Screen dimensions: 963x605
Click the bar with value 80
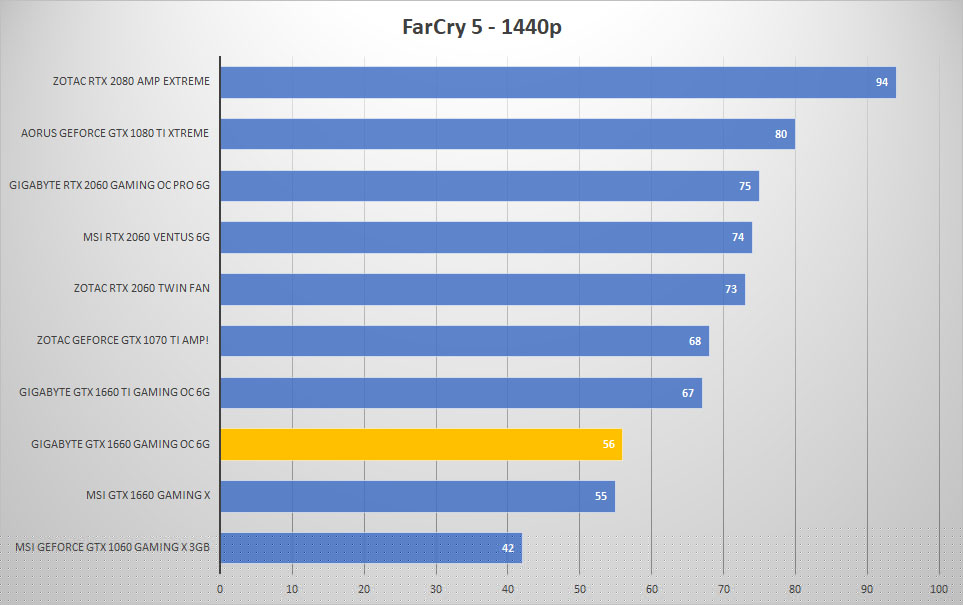508,134
